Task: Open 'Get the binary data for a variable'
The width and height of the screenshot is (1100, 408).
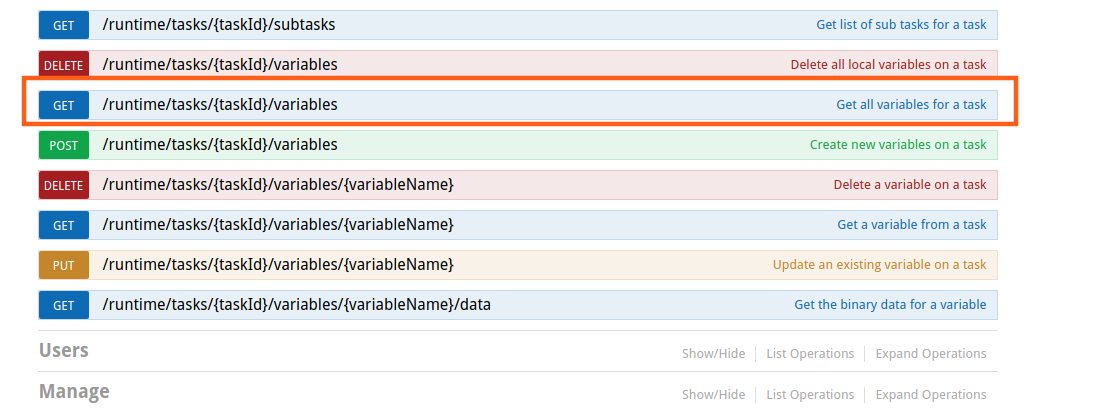Action: tap(890, 304)
